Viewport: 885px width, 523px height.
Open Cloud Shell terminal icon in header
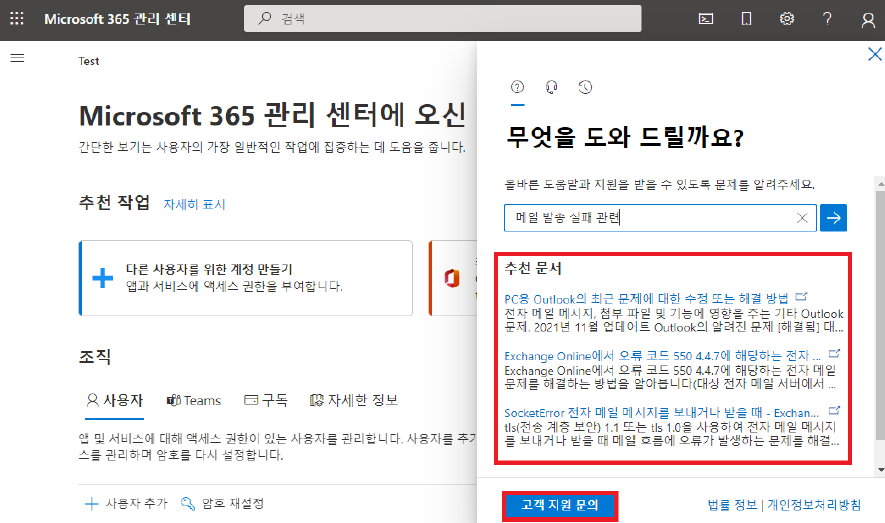706,19
